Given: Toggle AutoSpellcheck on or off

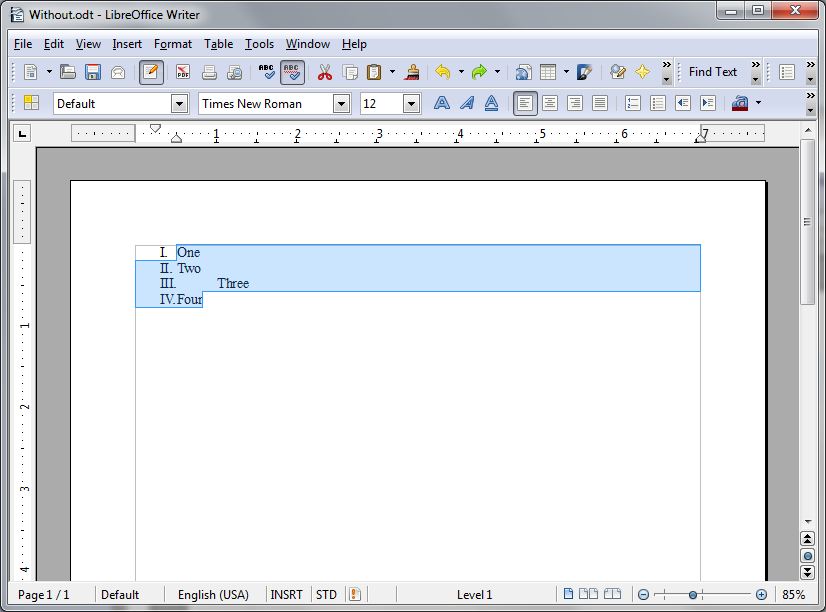Looking at the screenshot, I should click(292, 72).
